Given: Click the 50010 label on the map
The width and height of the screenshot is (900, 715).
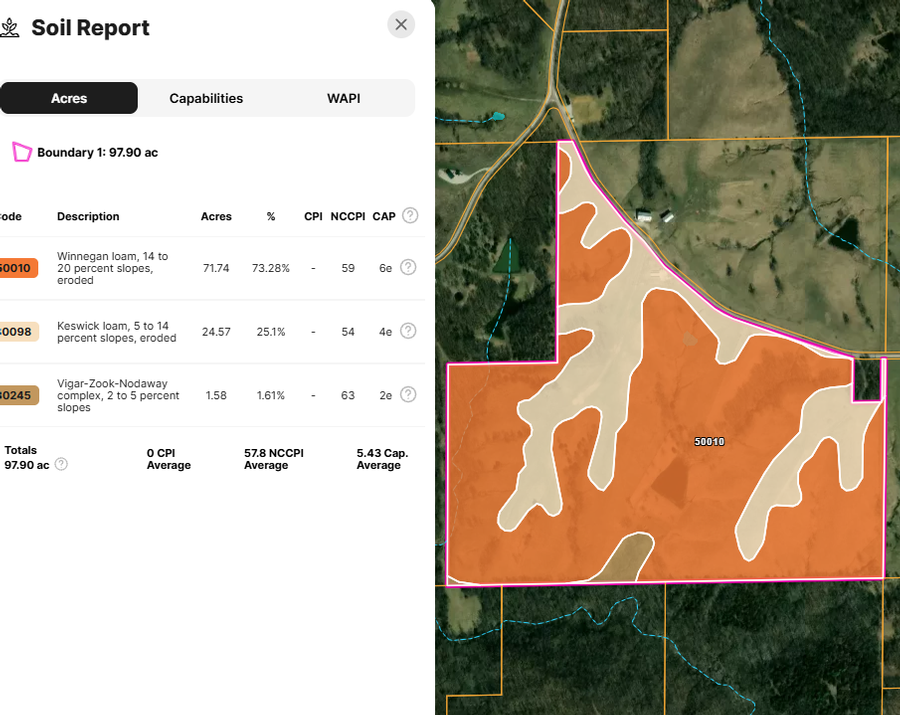Looking at the screenshot, I should (709, 441).
